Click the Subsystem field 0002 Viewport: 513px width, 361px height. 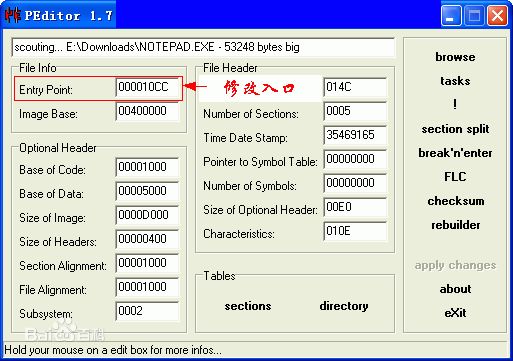tap(147, 311)
